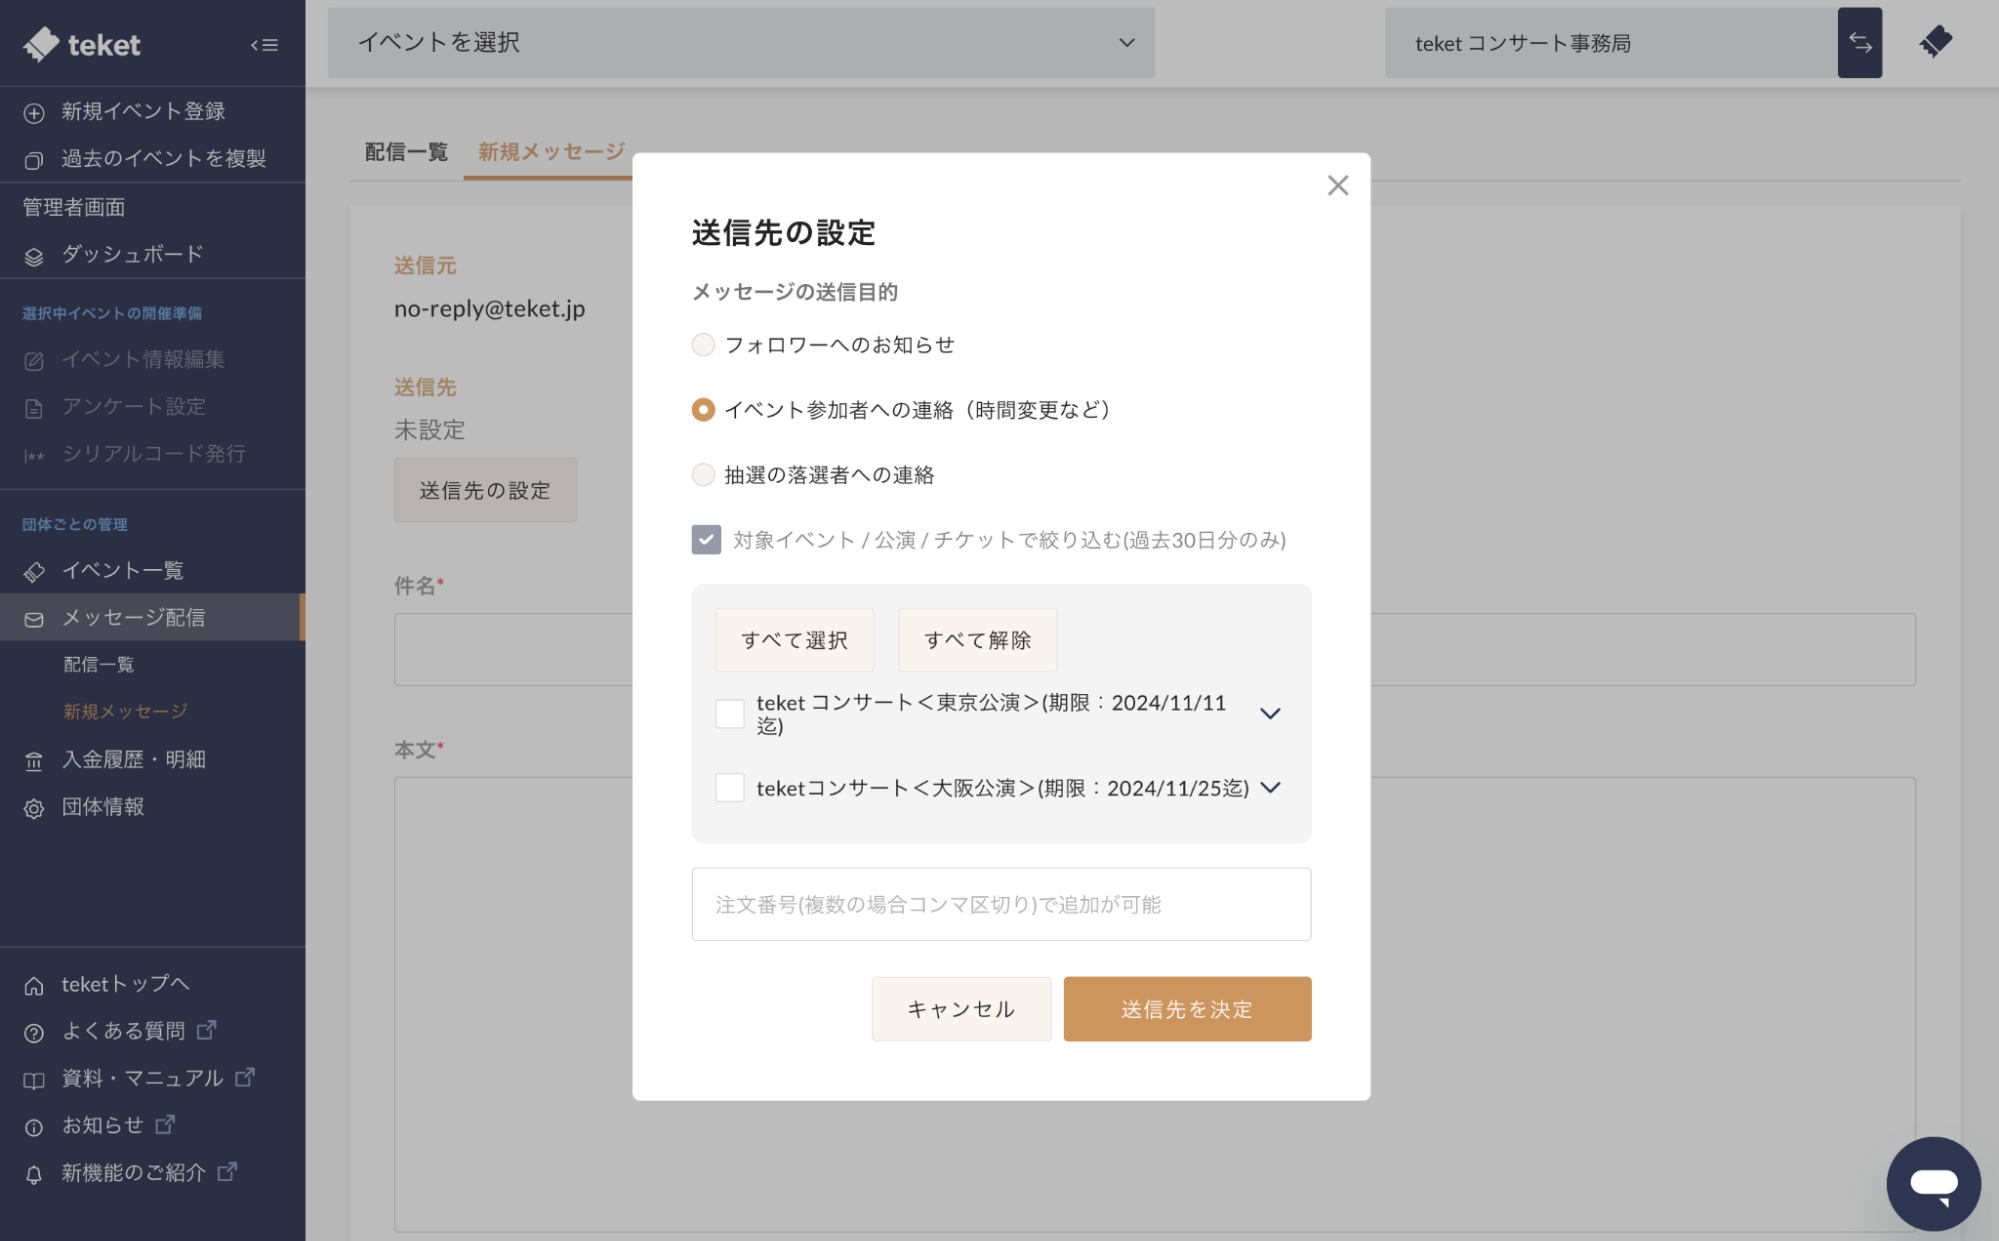The width and height of the screenshot is (1999, 1241).
Task: Click external link icon beside お知らせ
Action: pyautogui.click(x=166, y=1123)
